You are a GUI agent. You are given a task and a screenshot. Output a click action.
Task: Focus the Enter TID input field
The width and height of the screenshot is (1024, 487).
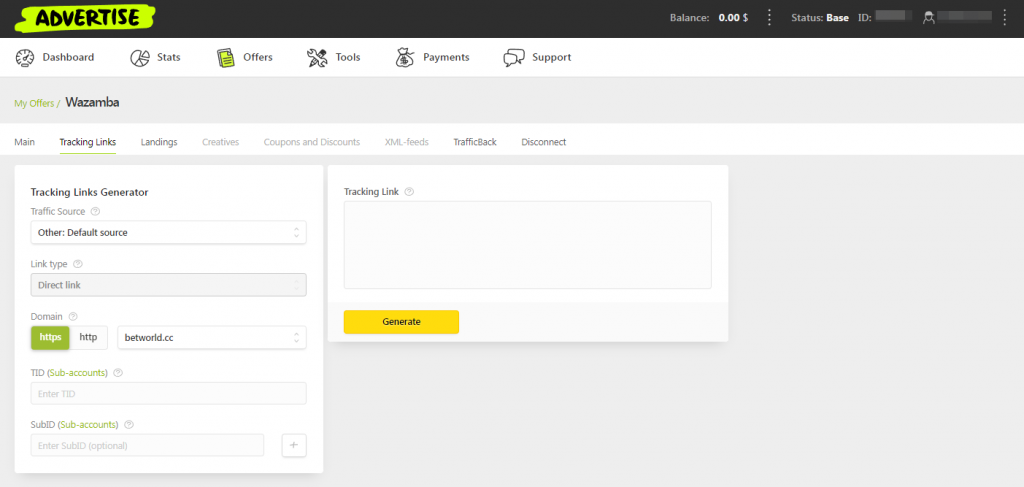pyautogui.click(x=168, y=394)
